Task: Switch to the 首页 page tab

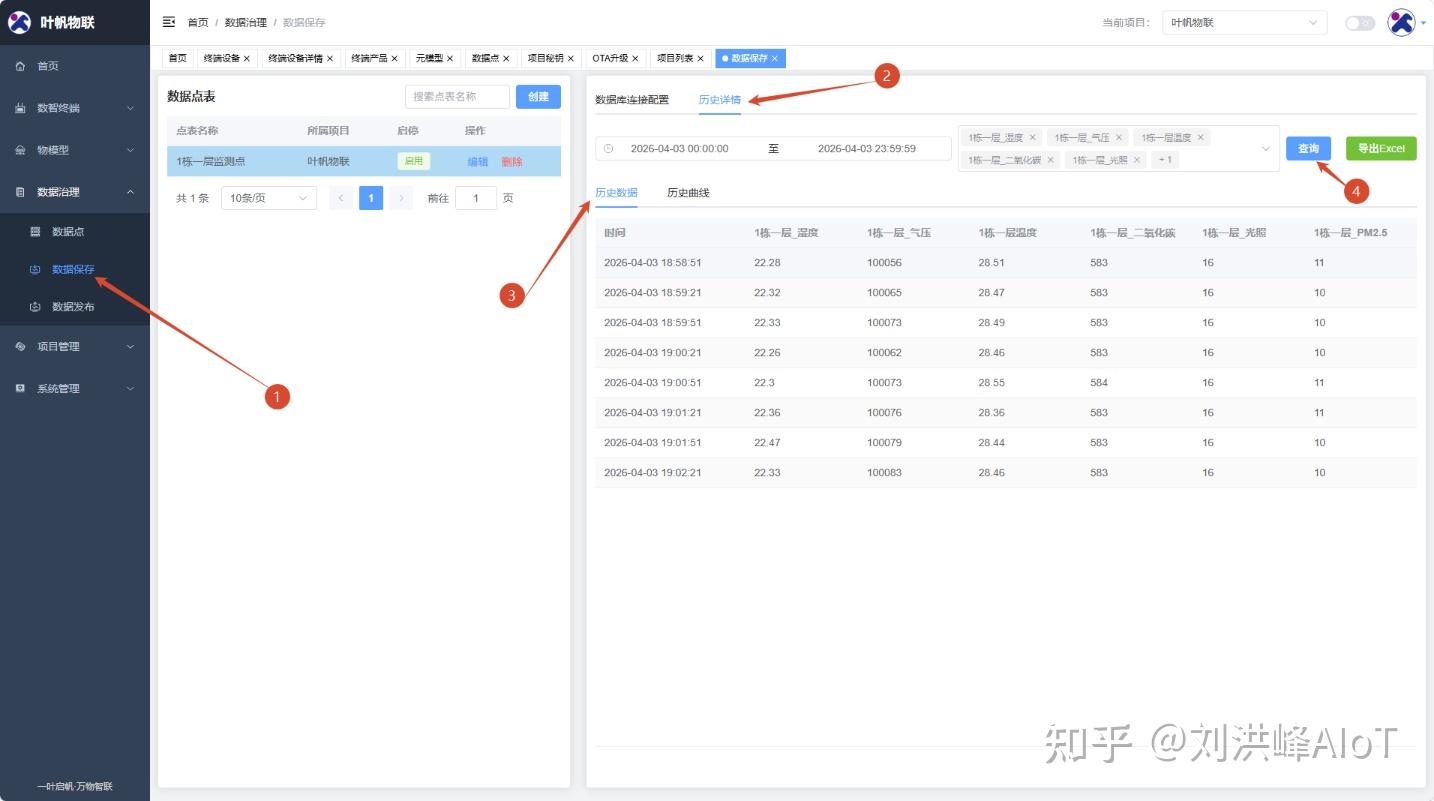Action: 178,59
